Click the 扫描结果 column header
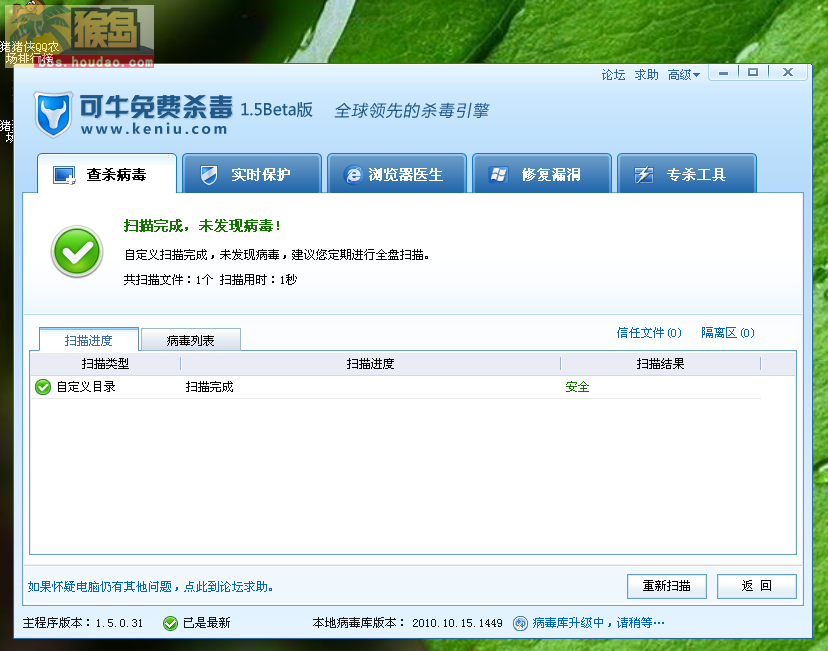Viewport: 828px width, 651px height. [x=661, y=364]
